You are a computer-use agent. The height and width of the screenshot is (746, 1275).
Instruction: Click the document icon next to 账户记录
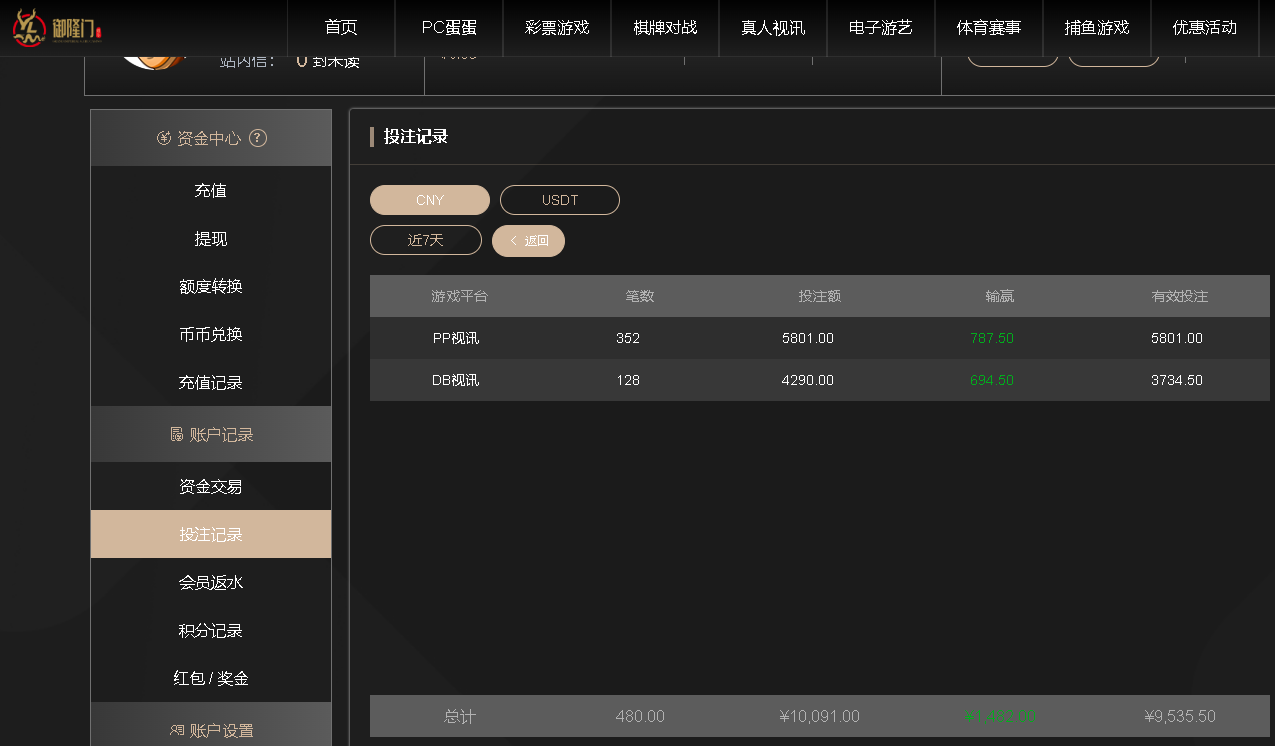pos(176,434)
